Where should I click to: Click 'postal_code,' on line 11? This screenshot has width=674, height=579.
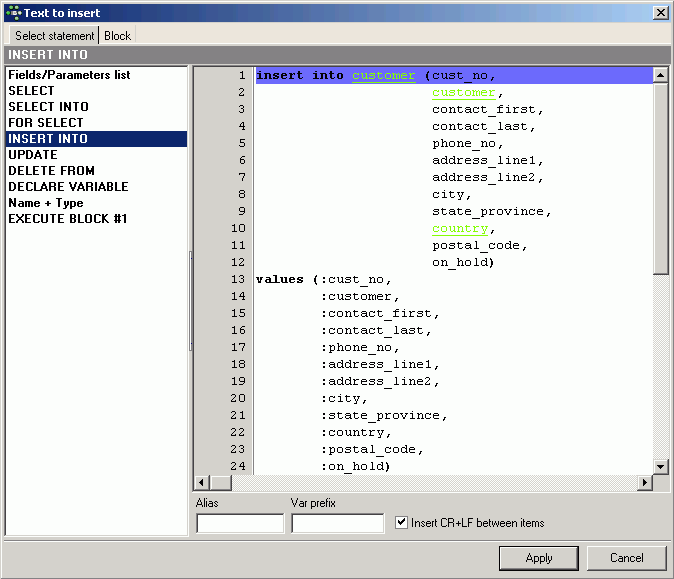point(480,245)
